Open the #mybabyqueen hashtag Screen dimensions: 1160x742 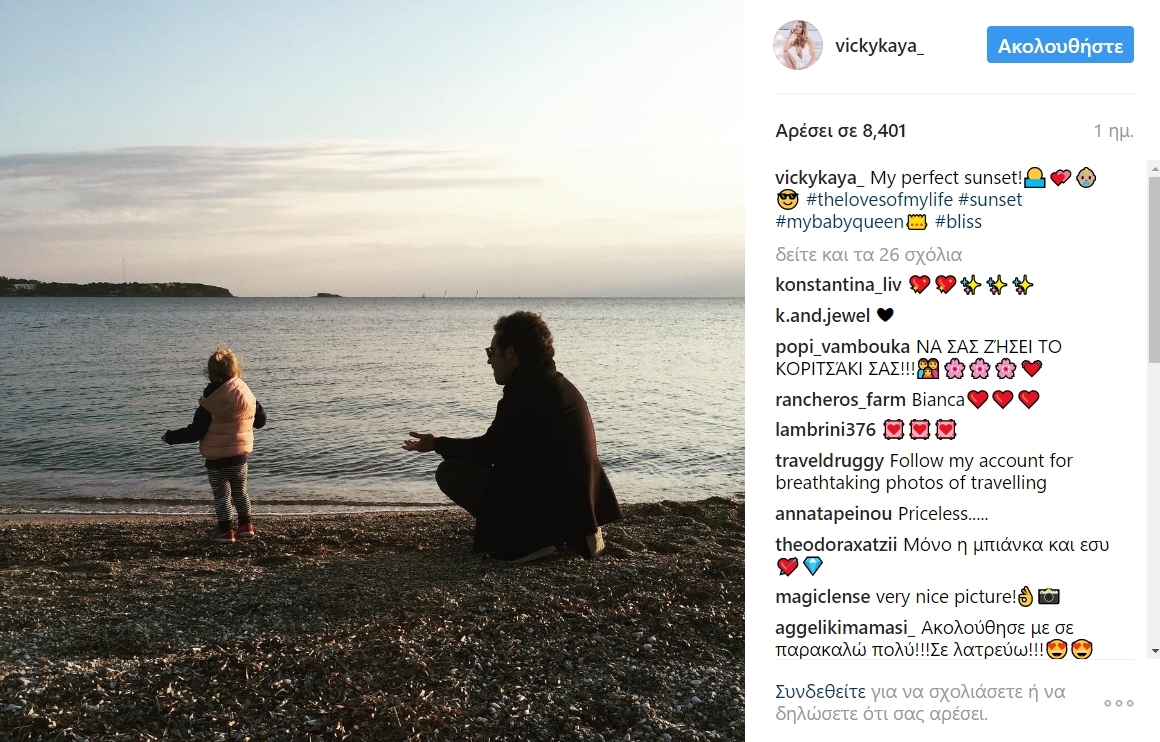pyautogui.click(x=840, y=222)
